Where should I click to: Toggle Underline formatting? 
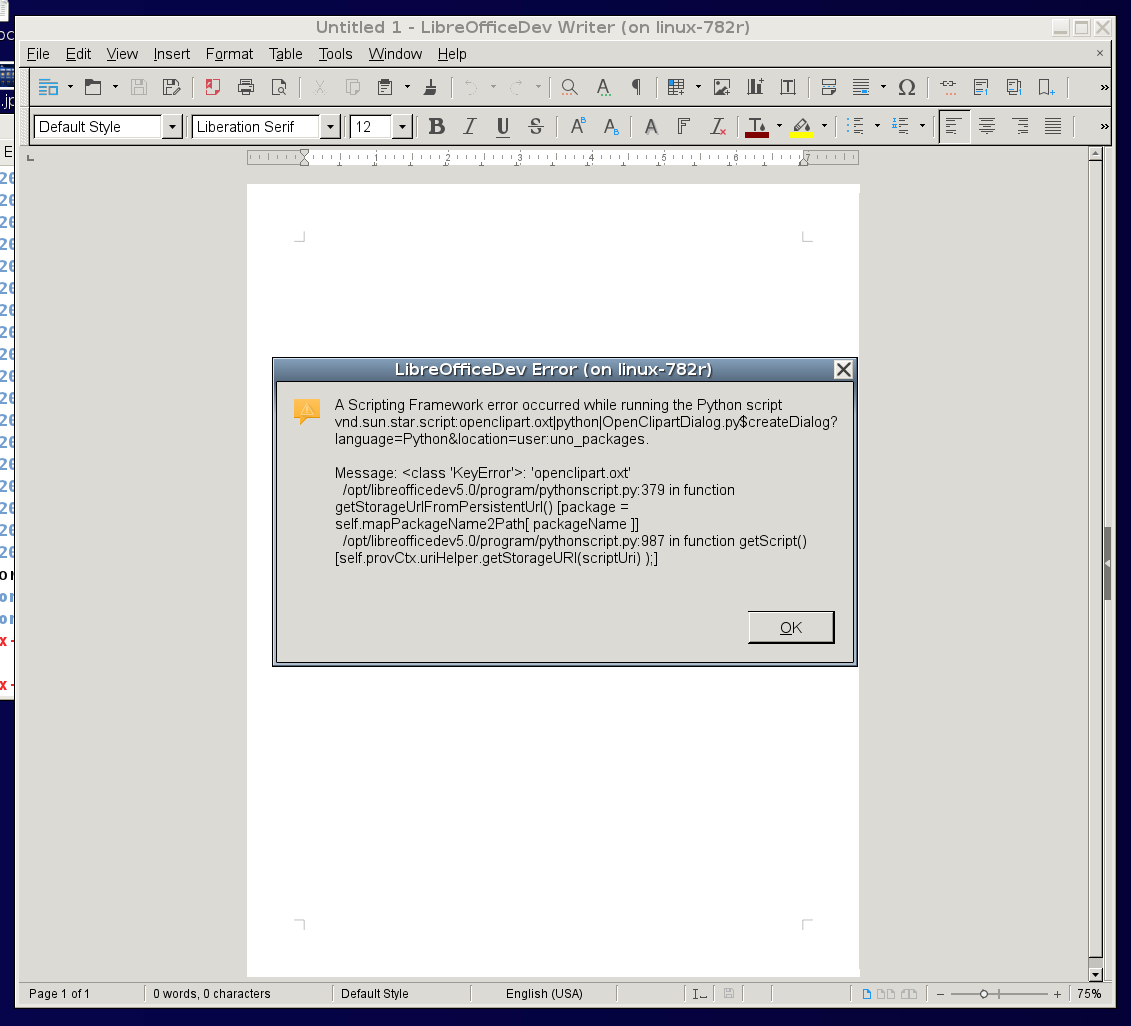(503, 126)
